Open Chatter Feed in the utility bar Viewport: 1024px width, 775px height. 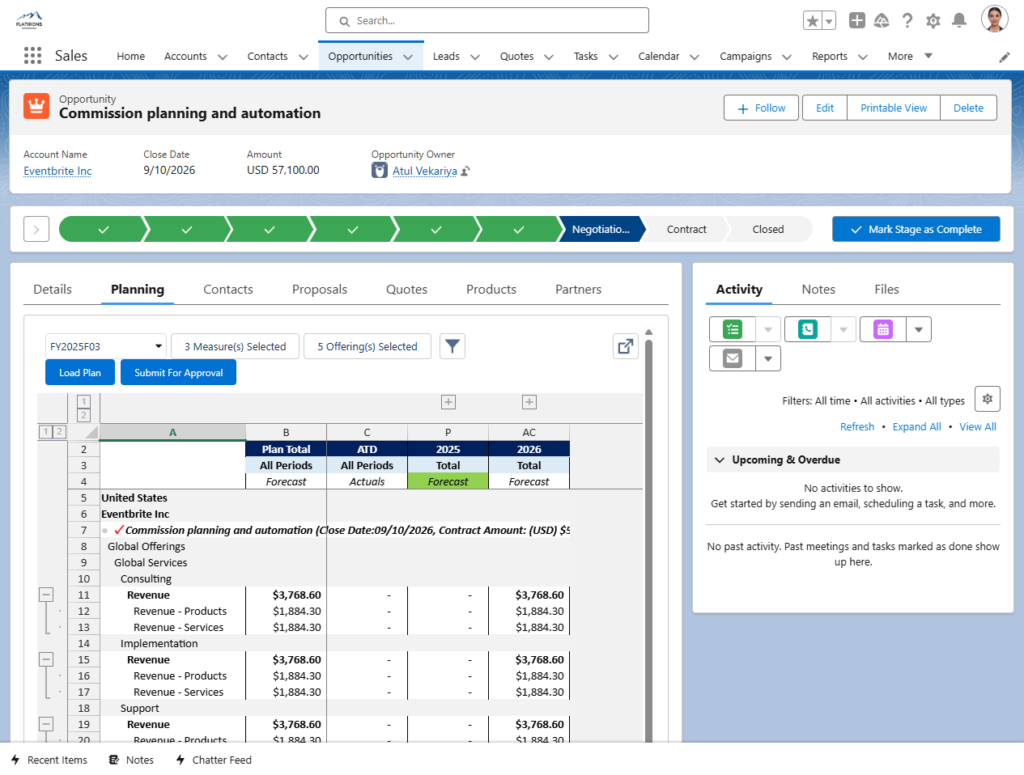(x=214, y=760)
